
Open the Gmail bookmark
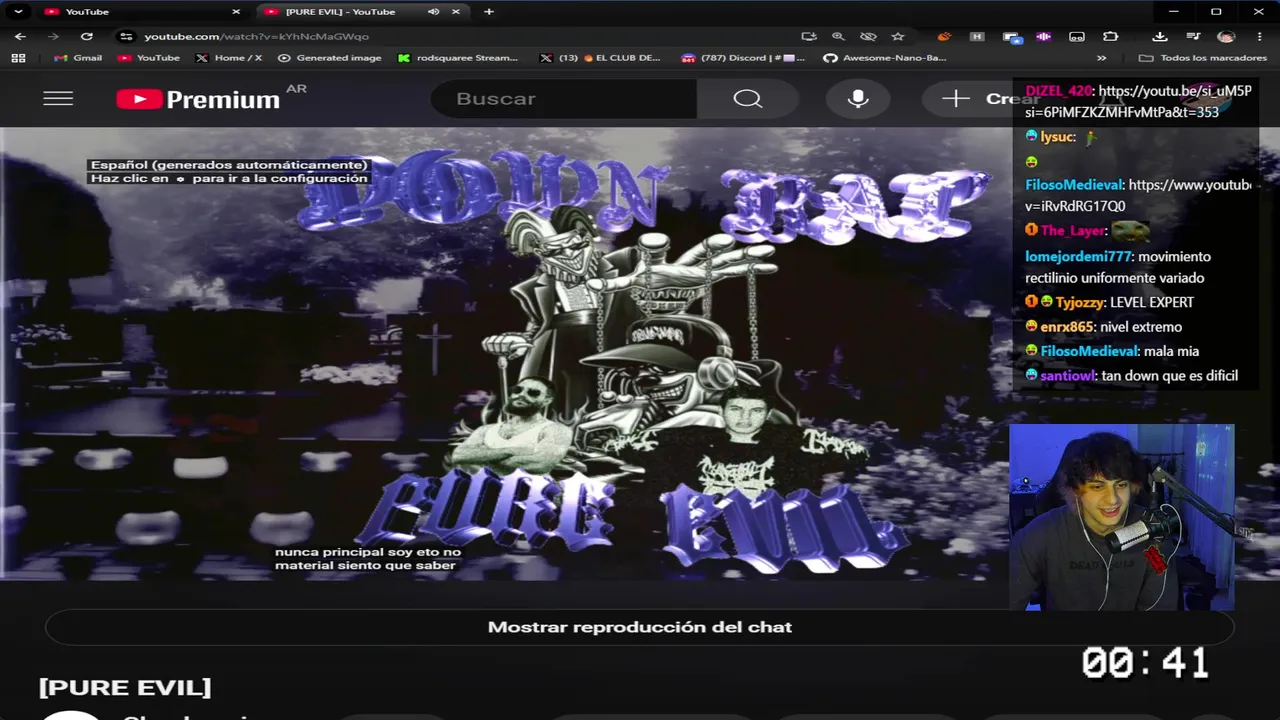point(79,58)
